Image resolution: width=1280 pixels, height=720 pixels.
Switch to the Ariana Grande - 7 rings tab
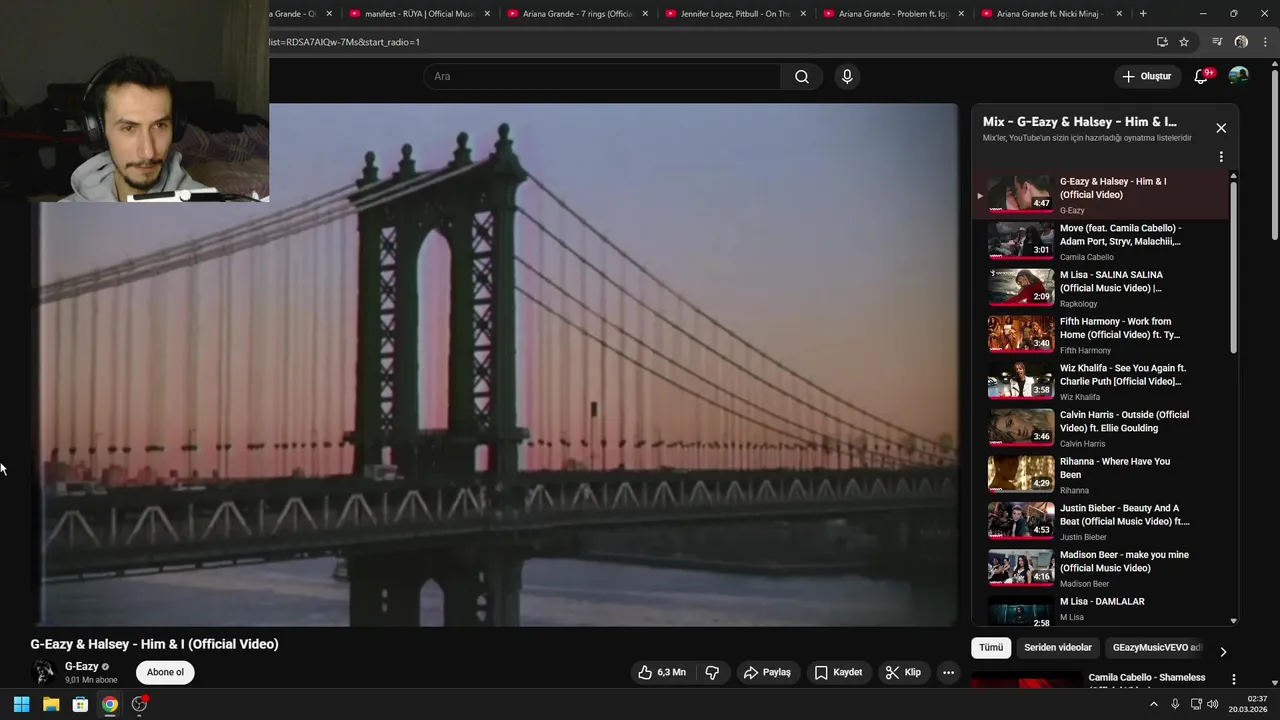point(577,14)
